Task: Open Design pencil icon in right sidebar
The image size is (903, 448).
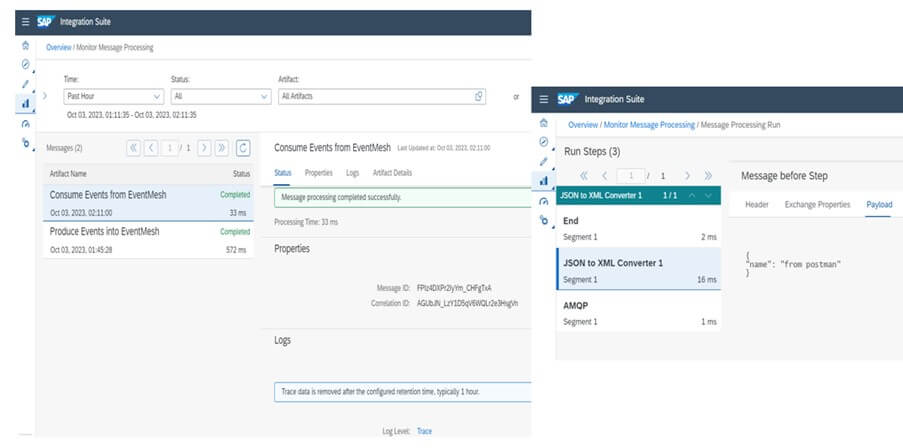Action: [544, 162]
